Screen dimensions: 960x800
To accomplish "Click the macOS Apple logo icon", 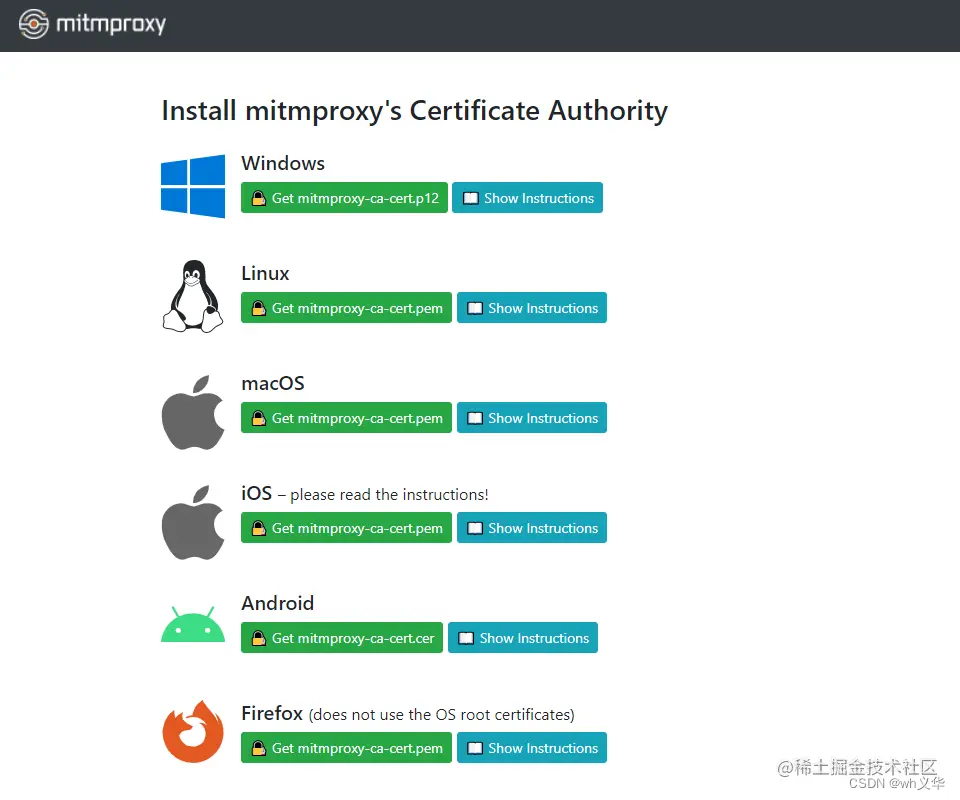I will (193, 413).
